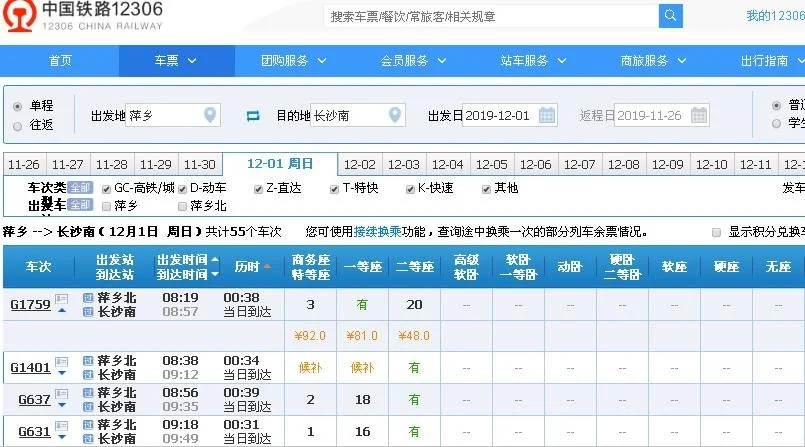This screenshot has width=805, height=447.
Task: Toggle GC-高铁/城 train type checkbox
Action: (106, 189)
